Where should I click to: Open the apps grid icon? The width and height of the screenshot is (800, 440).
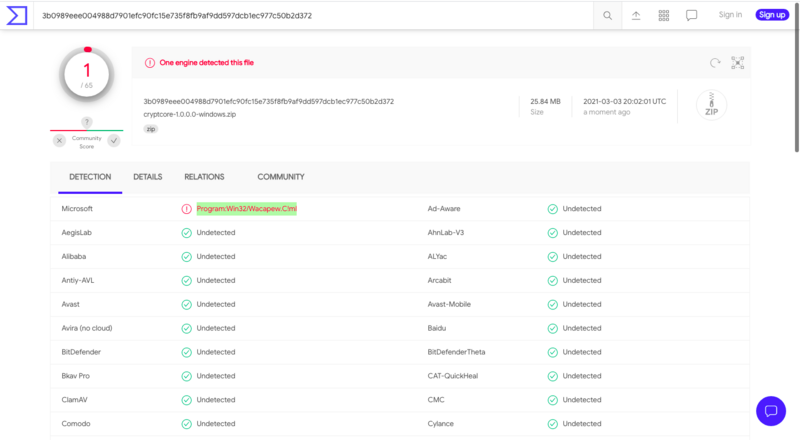coord(664,15)
